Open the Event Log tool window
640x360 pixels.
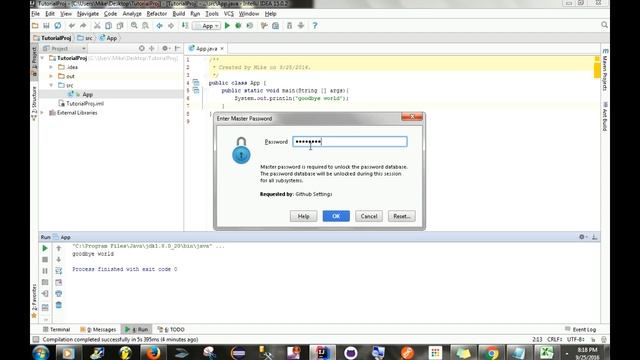pos(580,329)
